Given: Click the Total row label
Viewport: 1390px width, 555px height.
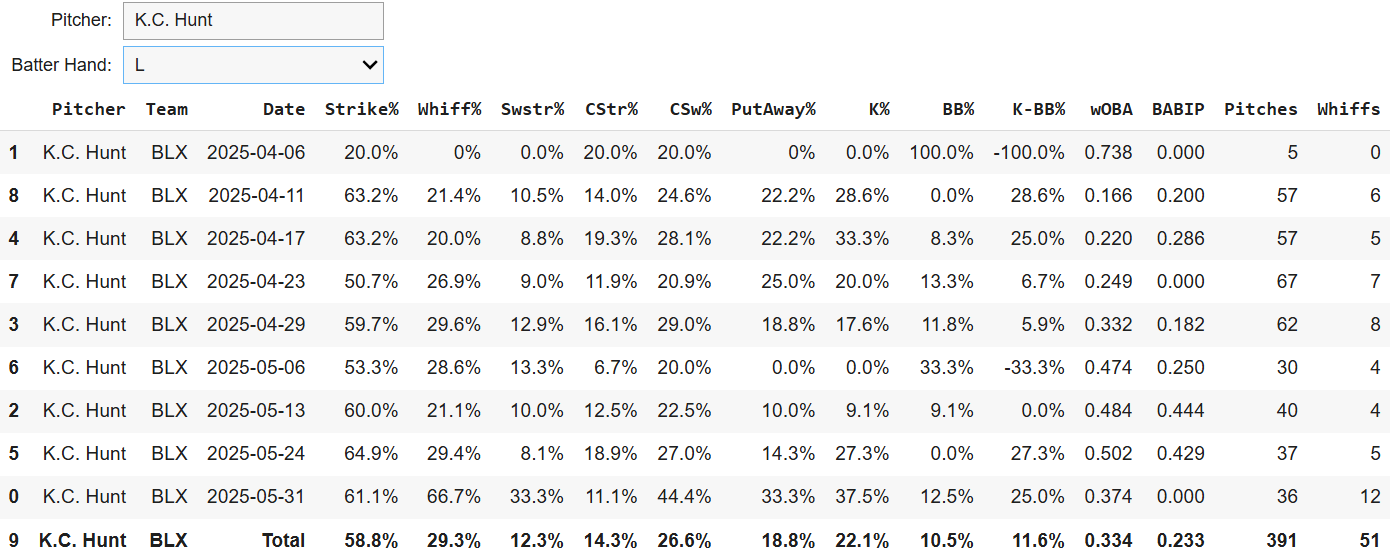Looking at the screenshot, I should click(x=284, y=540).
